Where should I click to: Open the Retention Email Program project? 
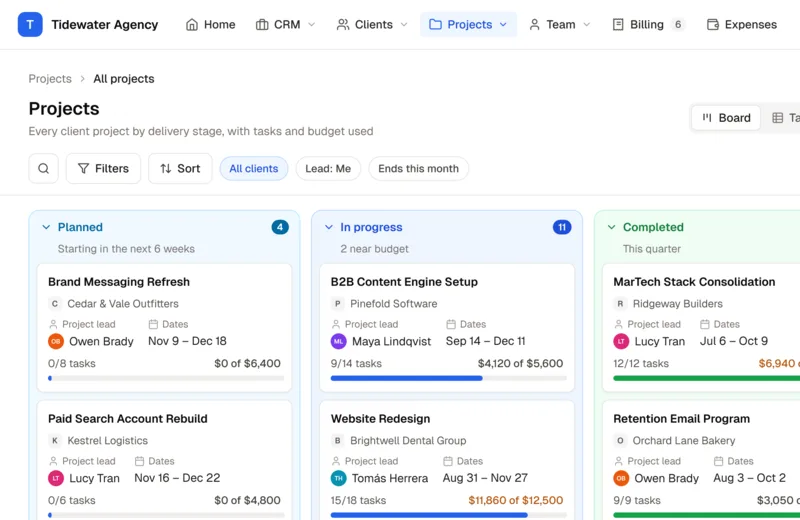point(682,419)
